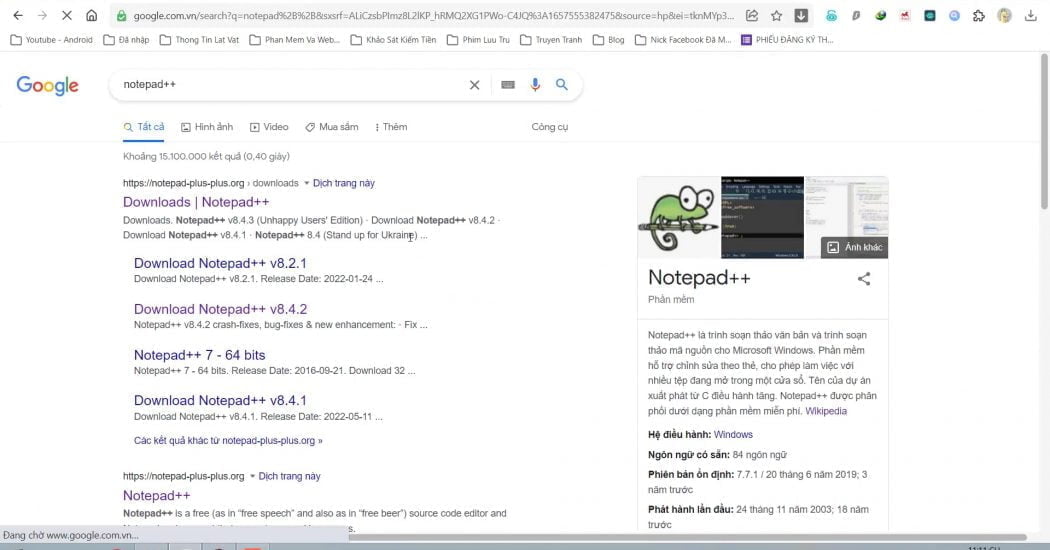Open the grey feather extension icon
This screenshot has height=550, width=1050.
coord(856,15)
